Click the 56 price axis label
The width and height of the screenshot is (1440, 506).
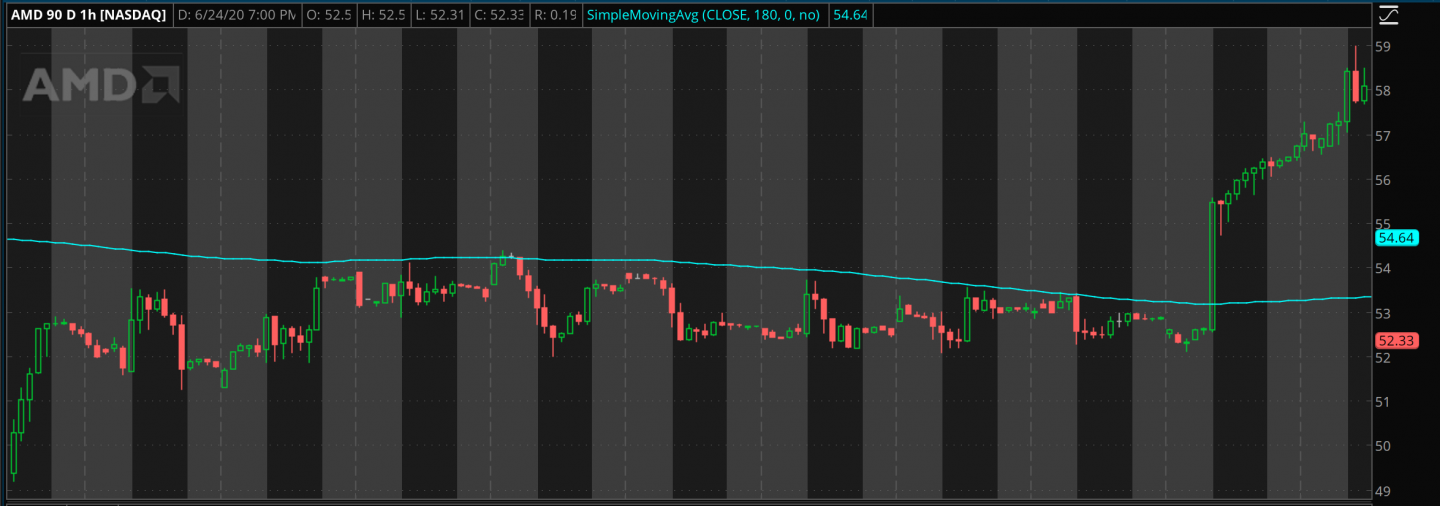tap(1384, 180)
